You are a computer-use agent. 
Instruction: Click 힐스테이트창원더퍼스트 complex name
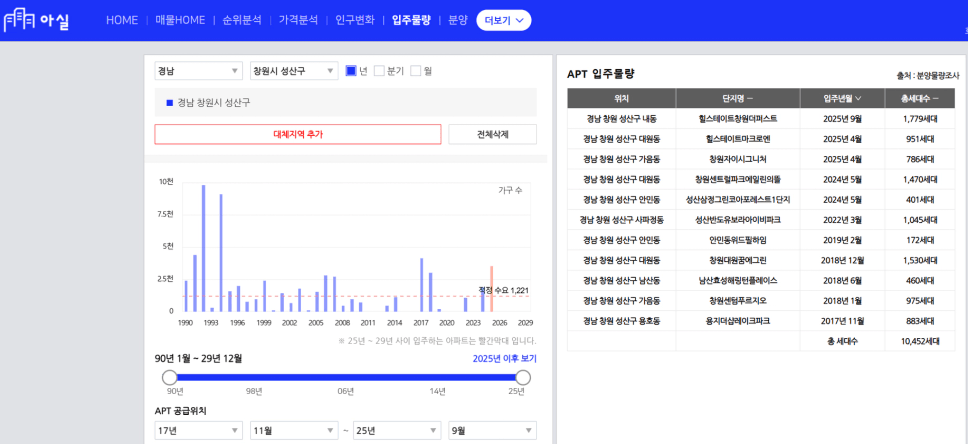(x=738, y=119)
